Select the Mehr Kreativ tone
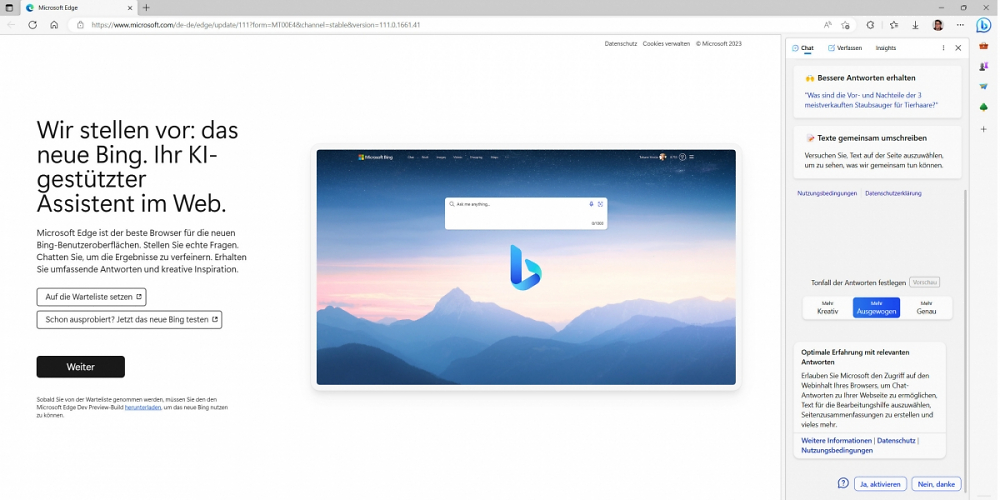Viewport: 1000px width, 500px height. pyautogui.click(x=827, y=307)
